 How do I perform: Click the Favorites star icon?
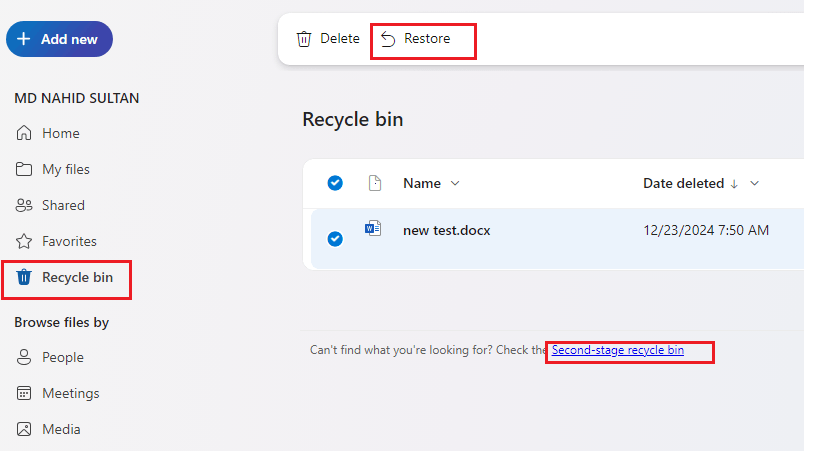click(x=24, y=241)
